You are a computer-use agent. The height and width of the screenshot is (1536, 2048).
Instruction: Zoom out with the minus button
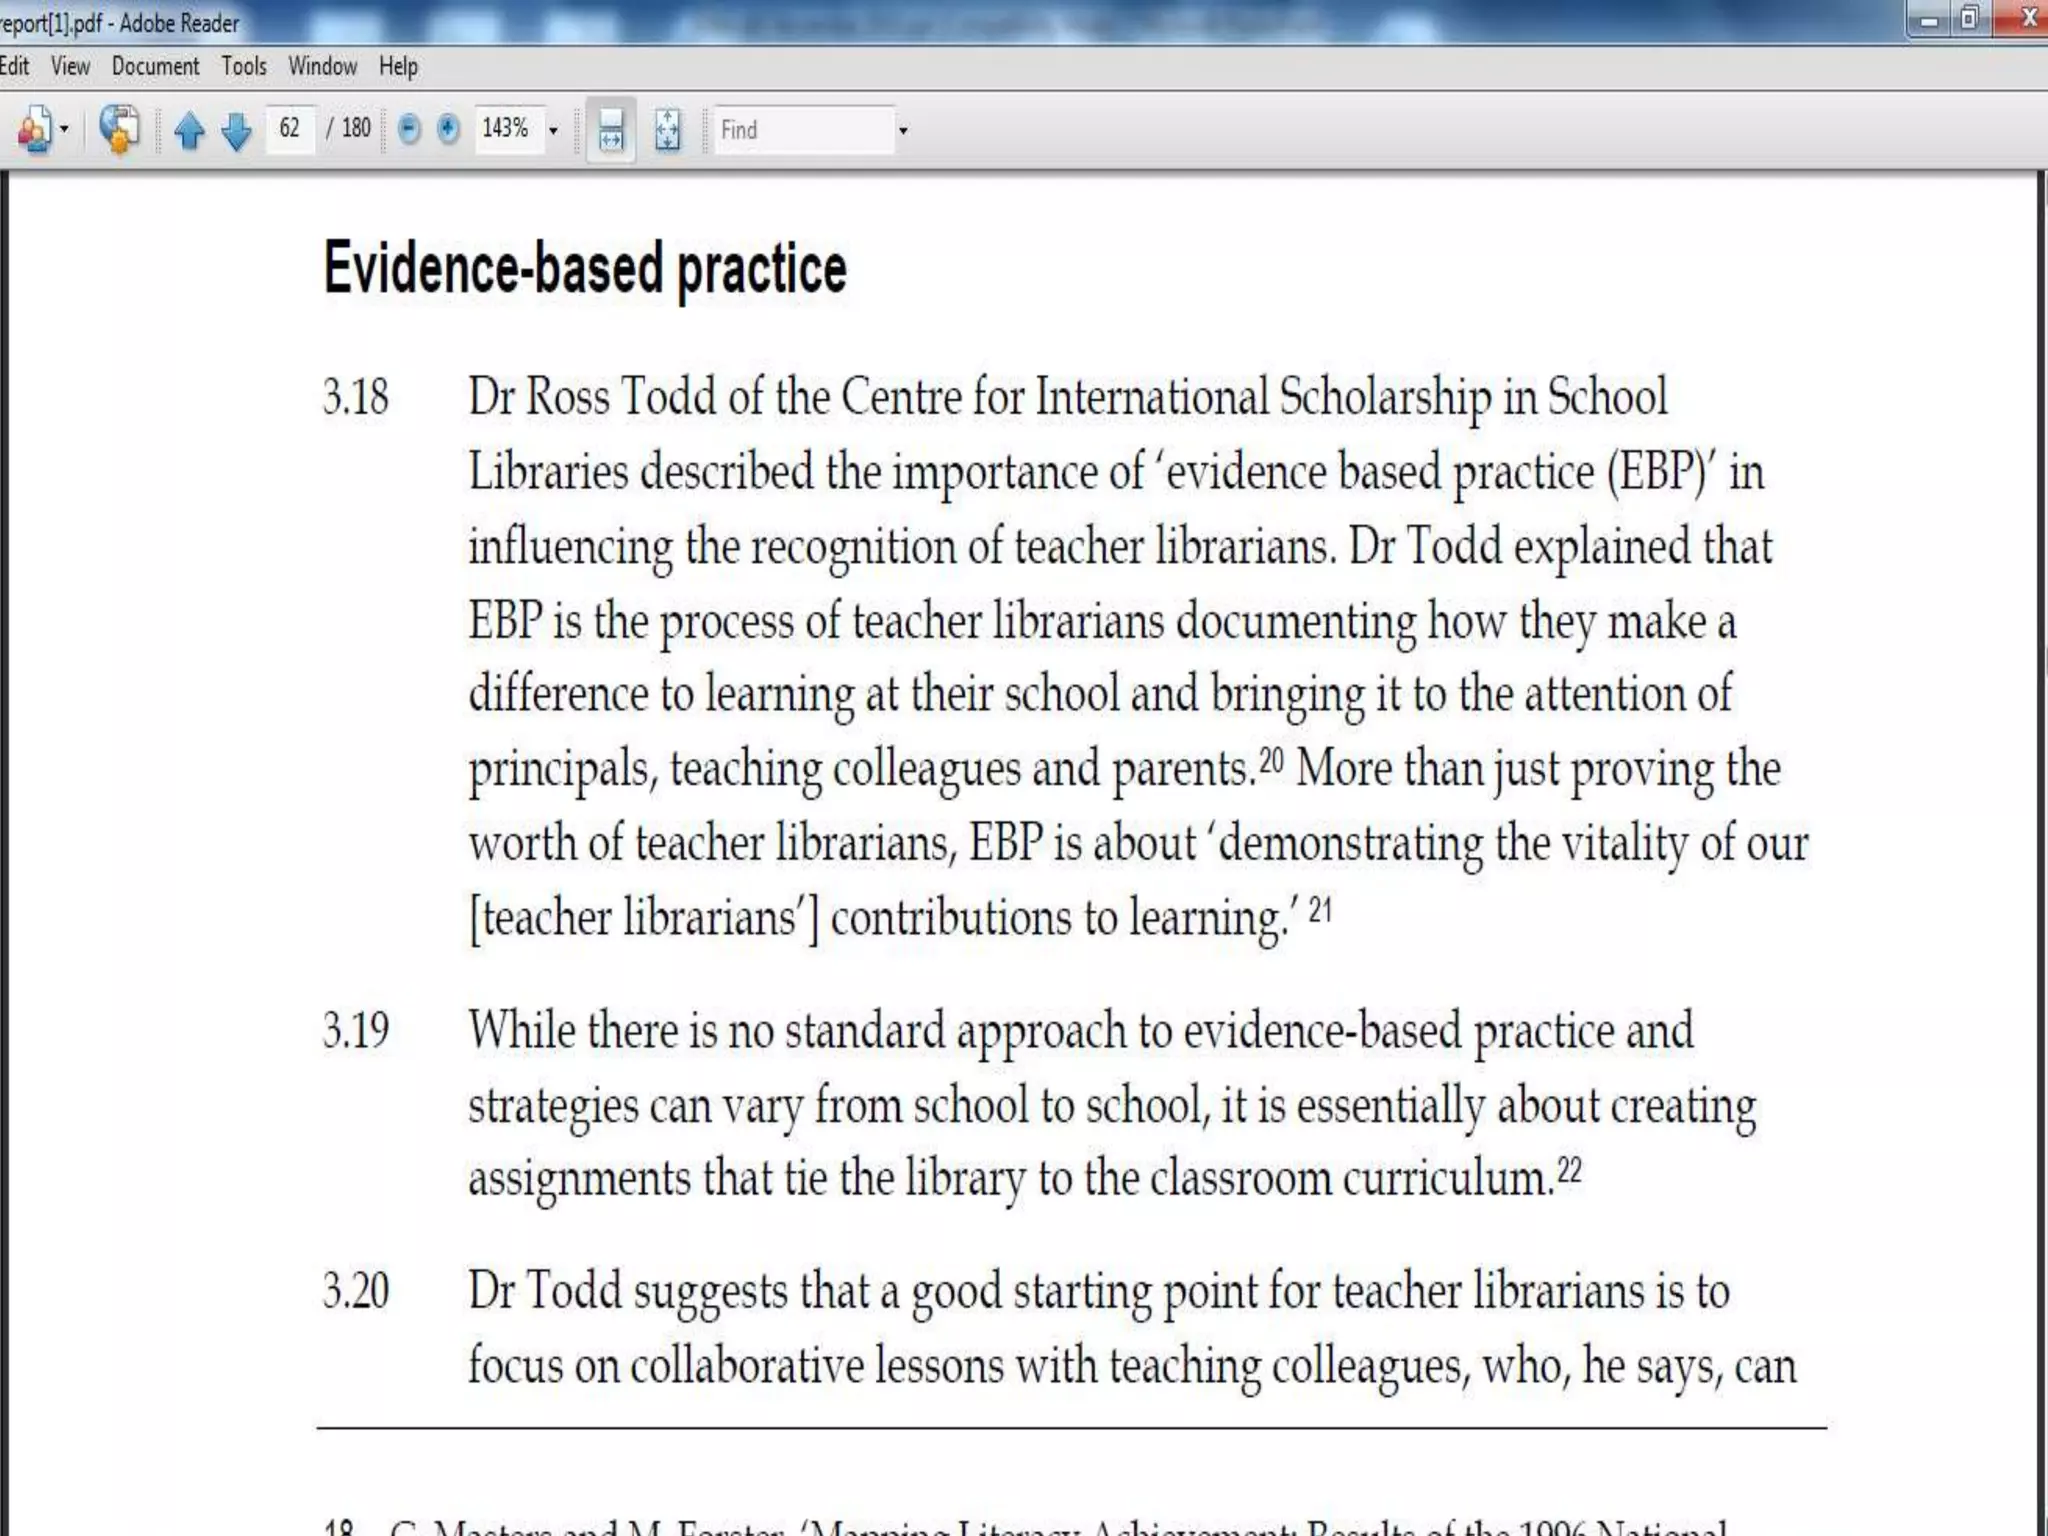[x=409, y=129]
